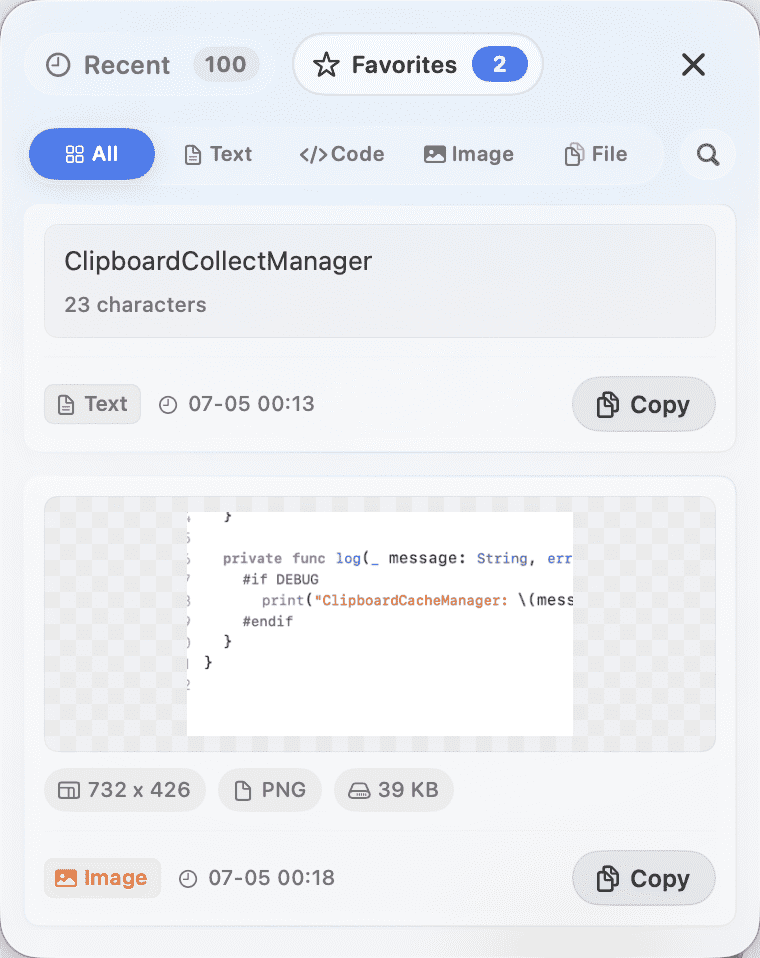The image size is (760, 958).
Task: Click the 39 KB file size tag
Action: pos(393,790)
